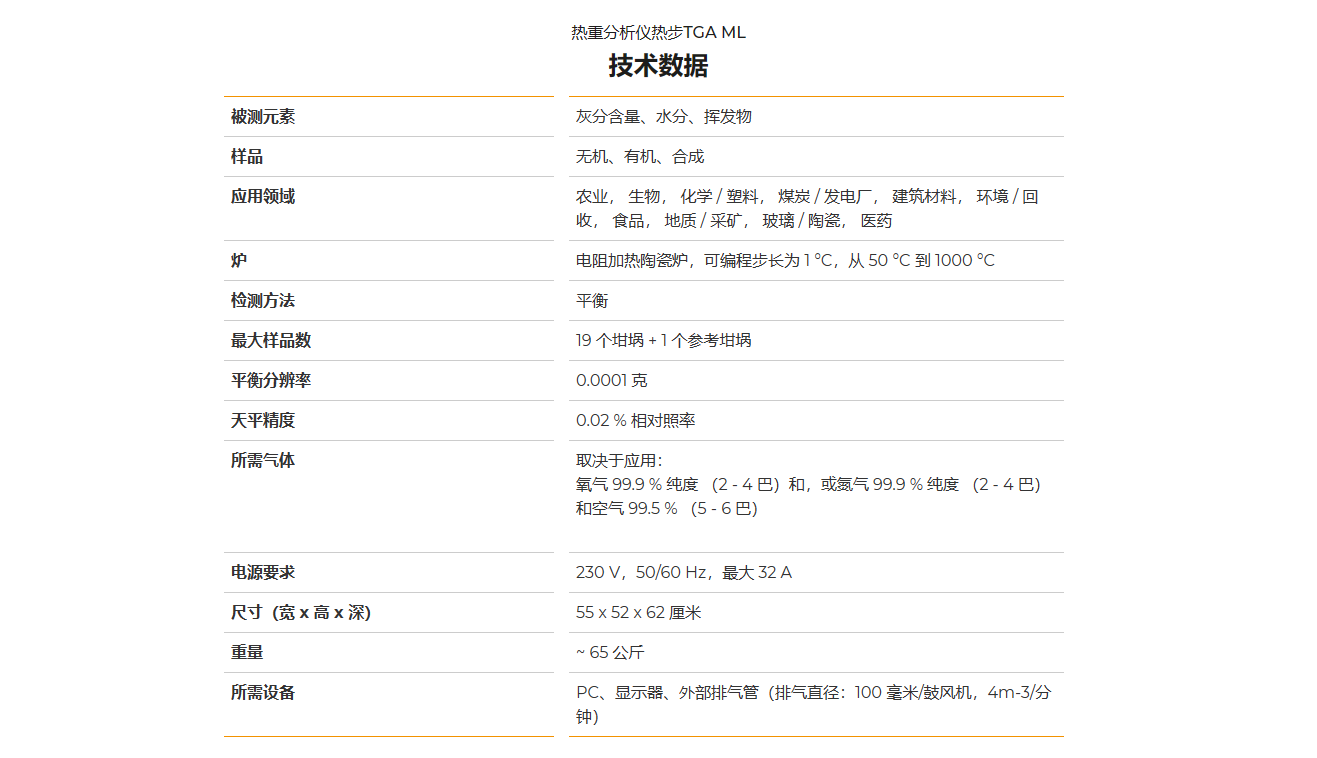Select the 应用领域 row label
1317x758 pixels.
tap(263, 197)
